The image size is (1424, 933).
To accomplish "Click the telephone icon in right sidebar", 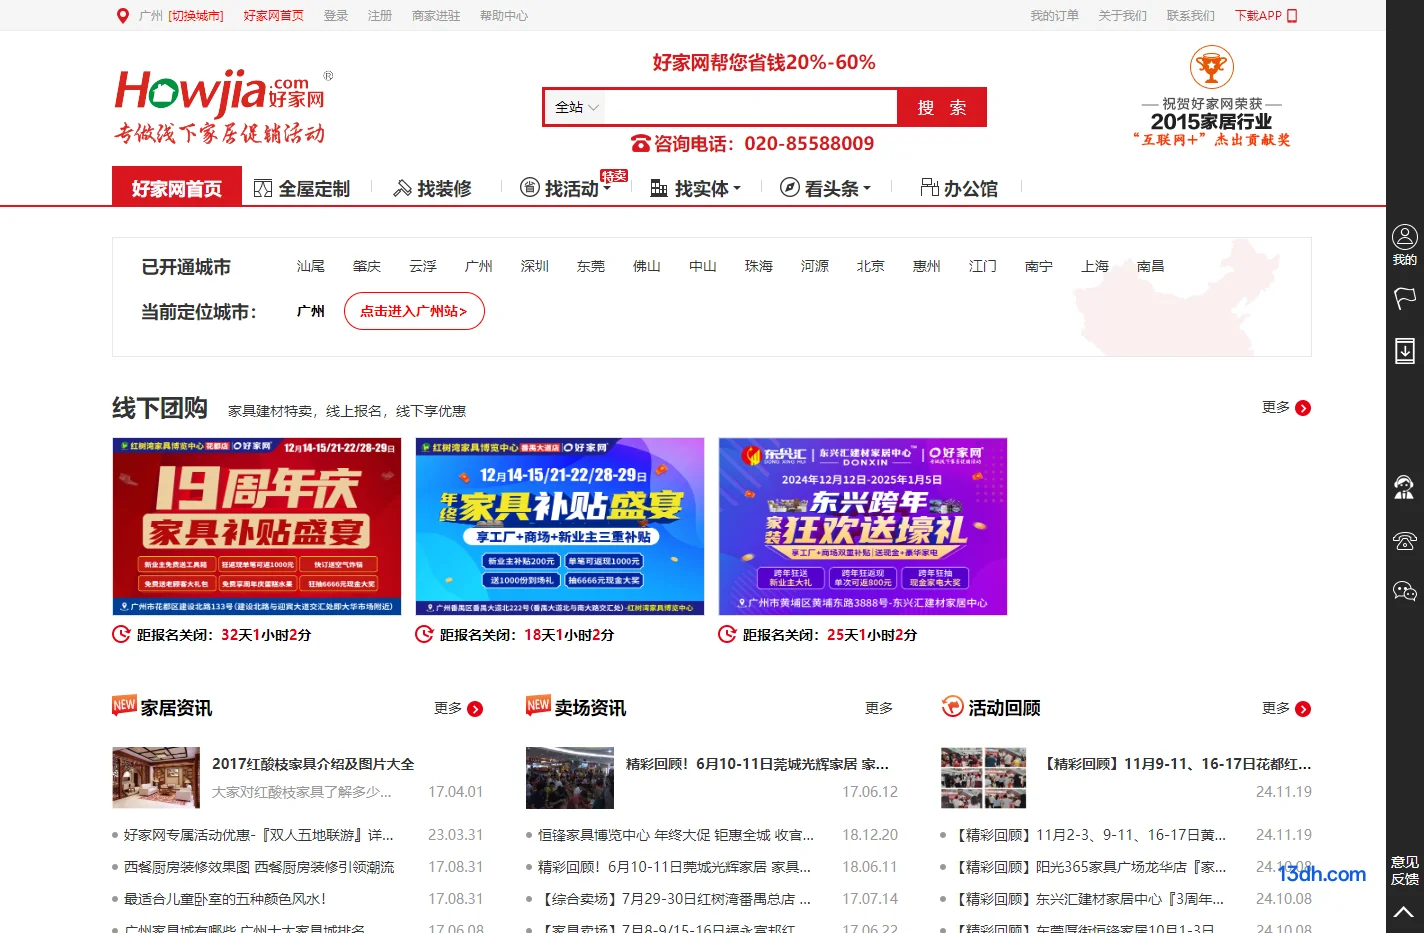I will click(x=1405, y=541).
